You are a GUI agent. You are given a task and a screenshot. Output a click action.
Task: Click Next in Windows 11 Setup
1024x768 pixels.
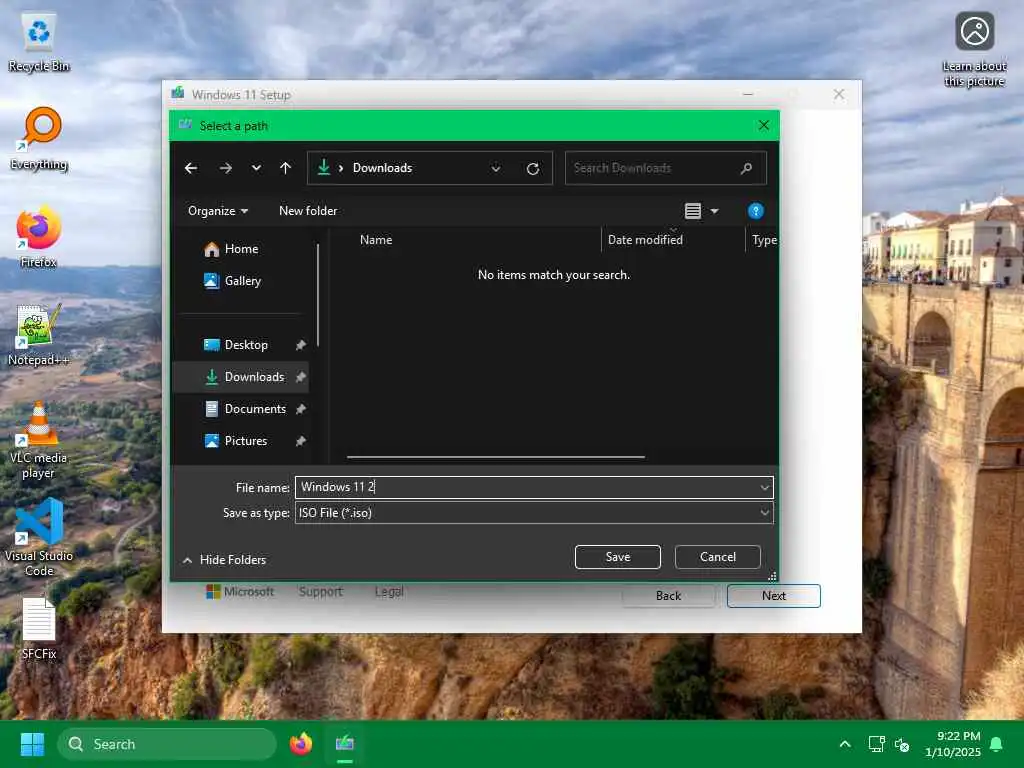(774, 596)
